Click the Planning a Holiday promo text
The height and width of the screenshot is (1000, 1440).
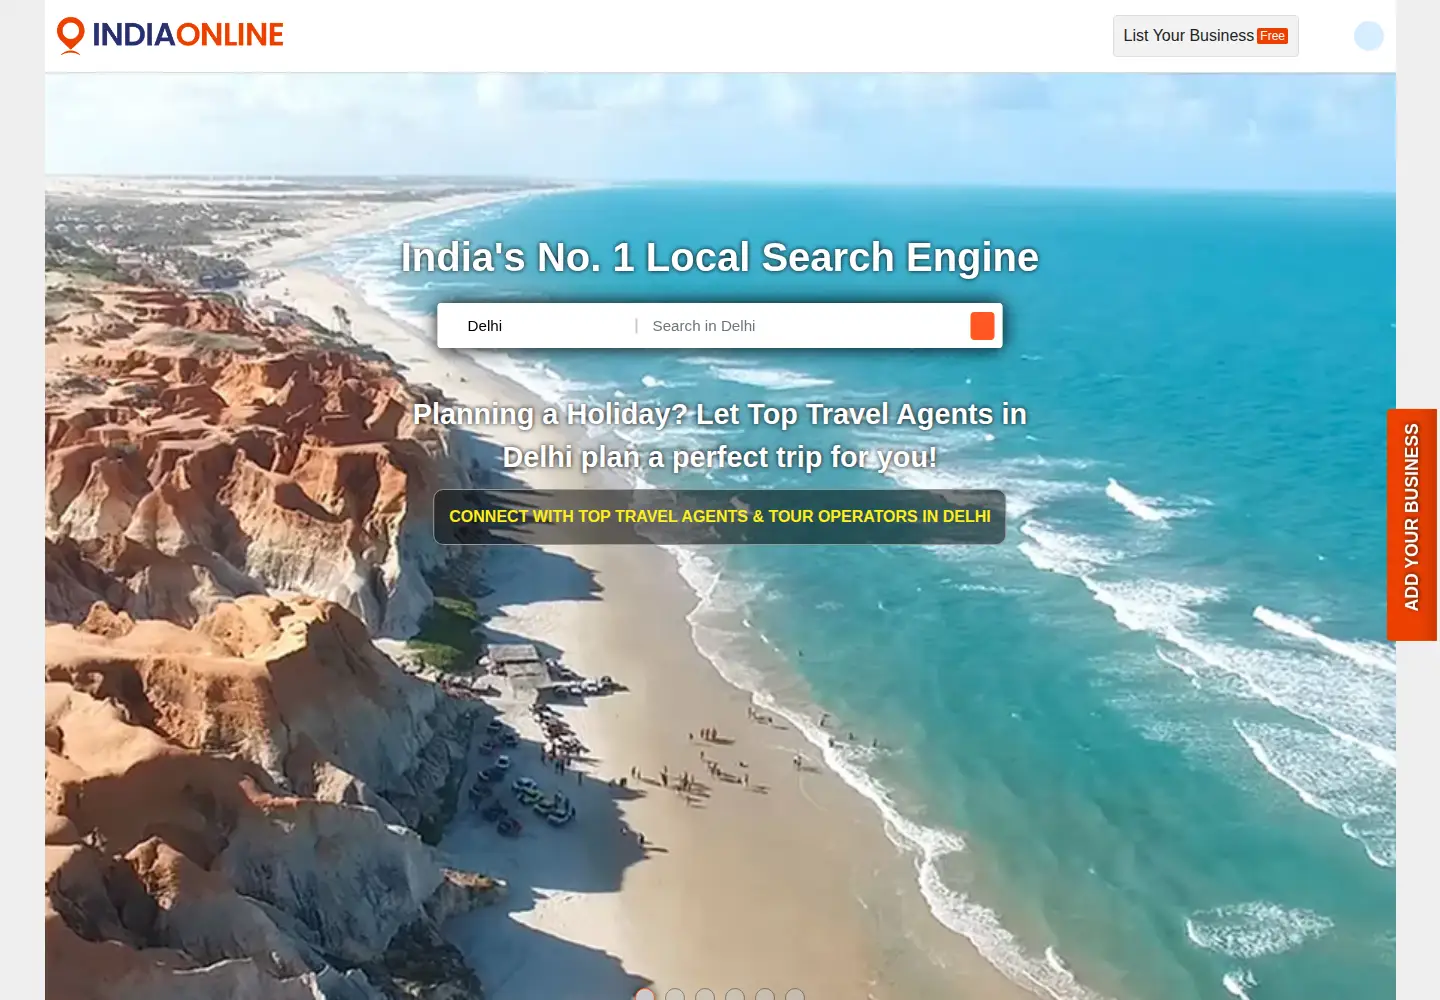[720, 435]
